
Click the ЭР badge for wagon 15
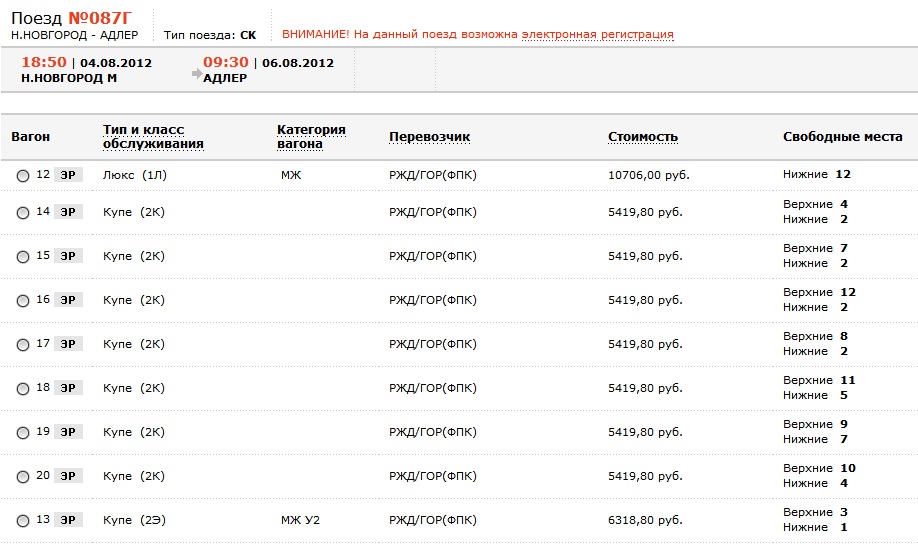68,256
